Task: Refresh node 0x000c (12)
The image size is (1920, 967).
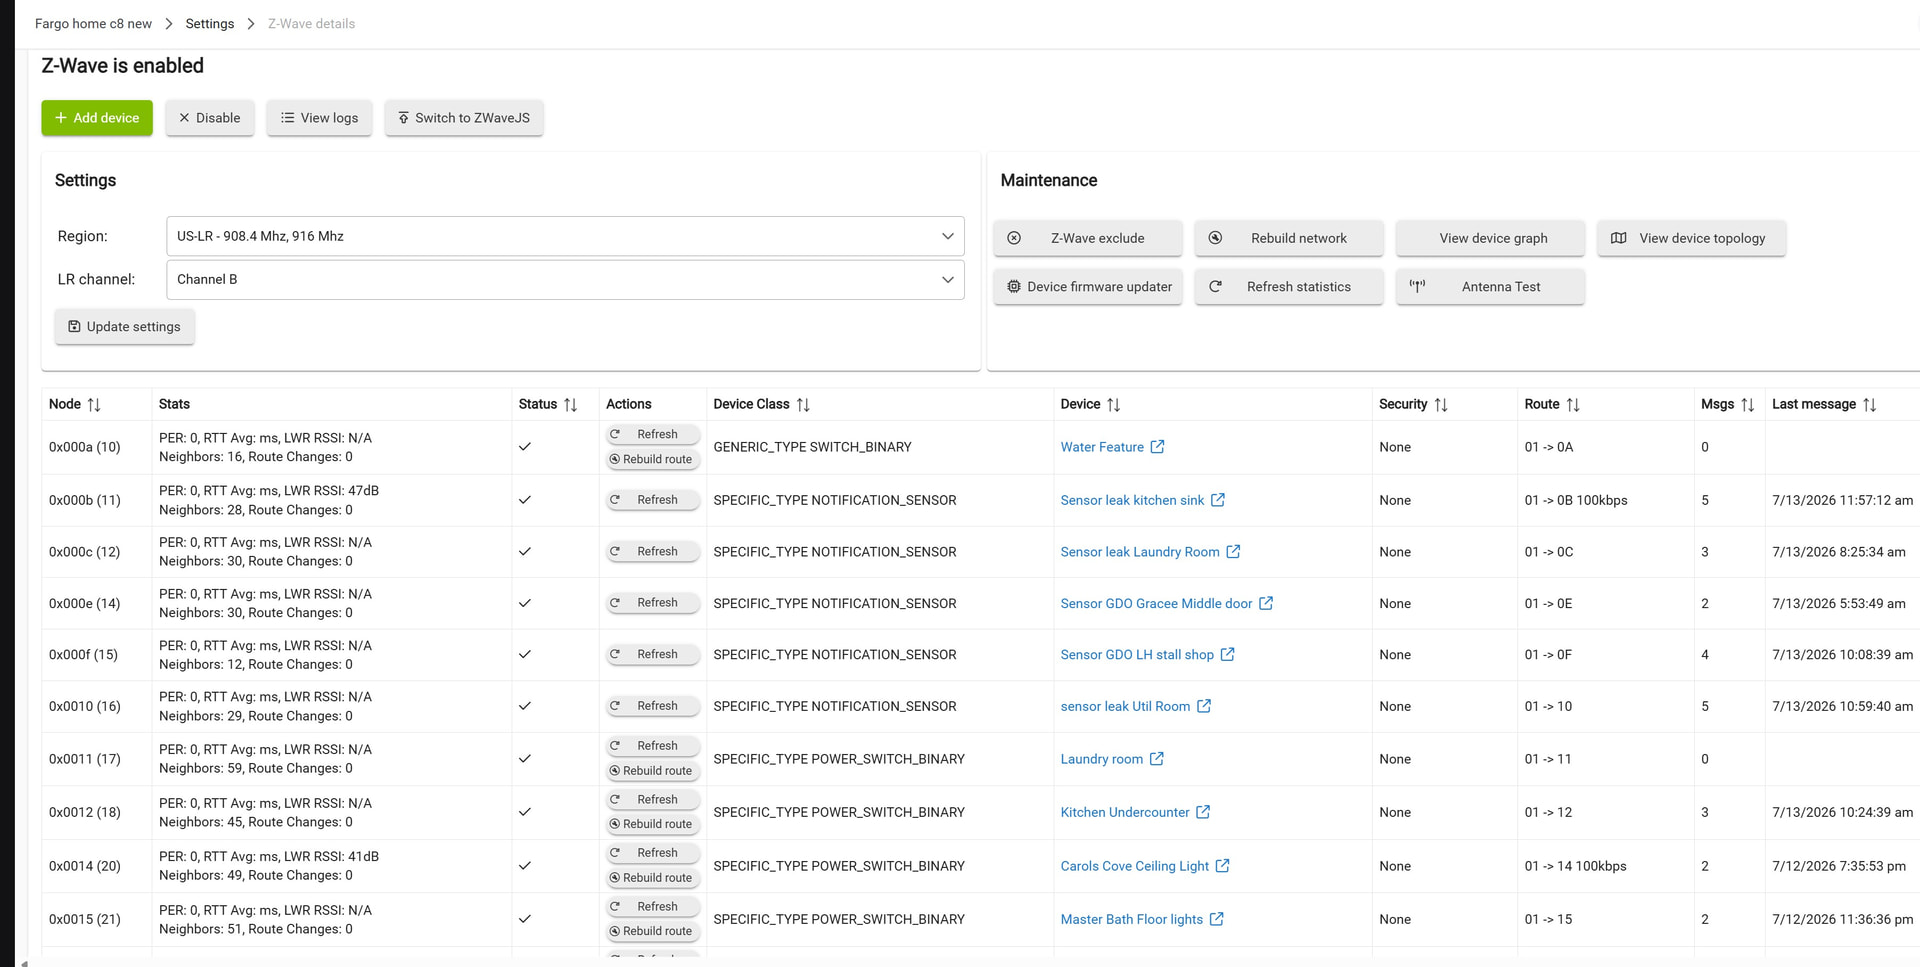Action: (x=653, y=552)
